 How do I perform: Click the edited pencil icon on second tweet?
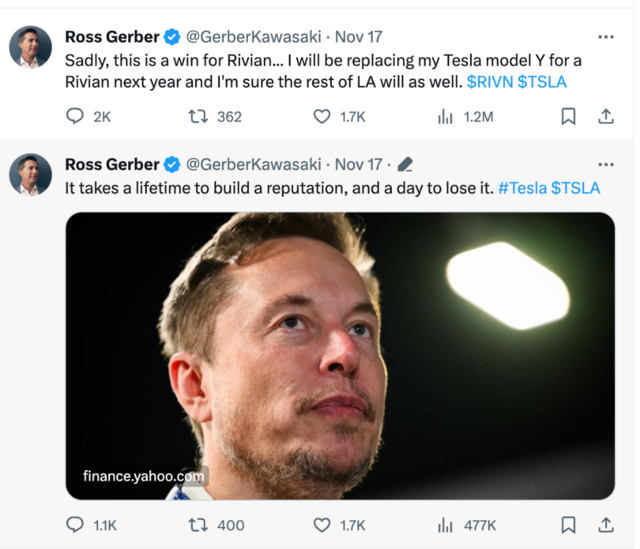405,165
